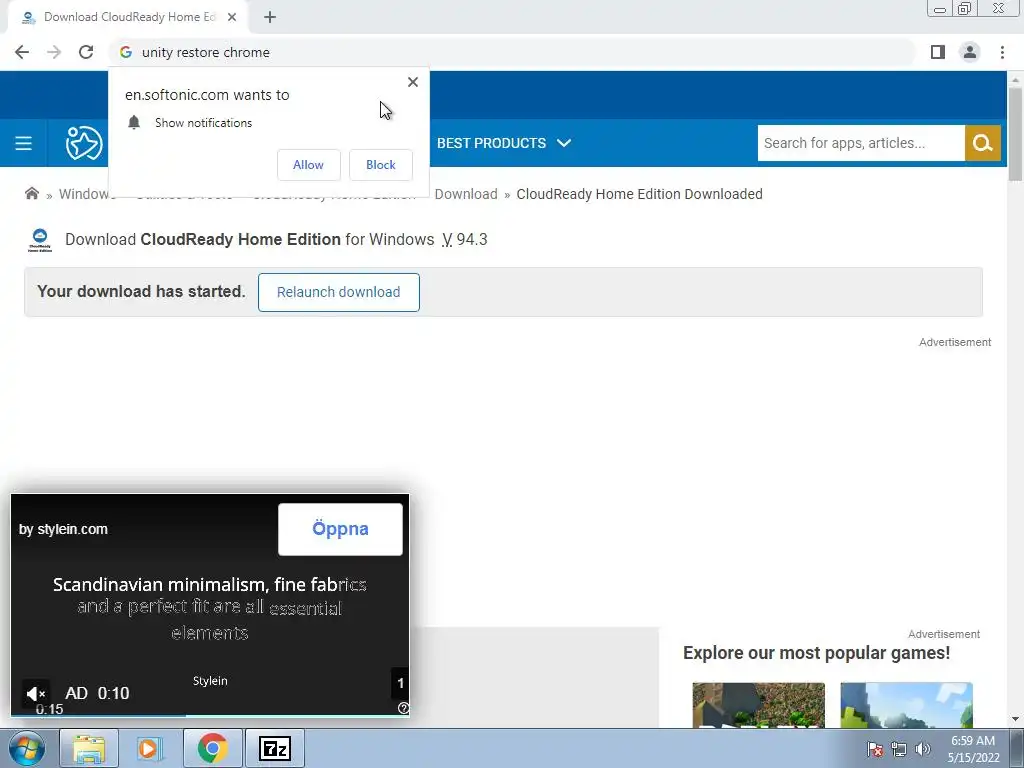Click the page vertical scrollbar
Viewport: 1024px width, 768px height.
pos(1015,134)
